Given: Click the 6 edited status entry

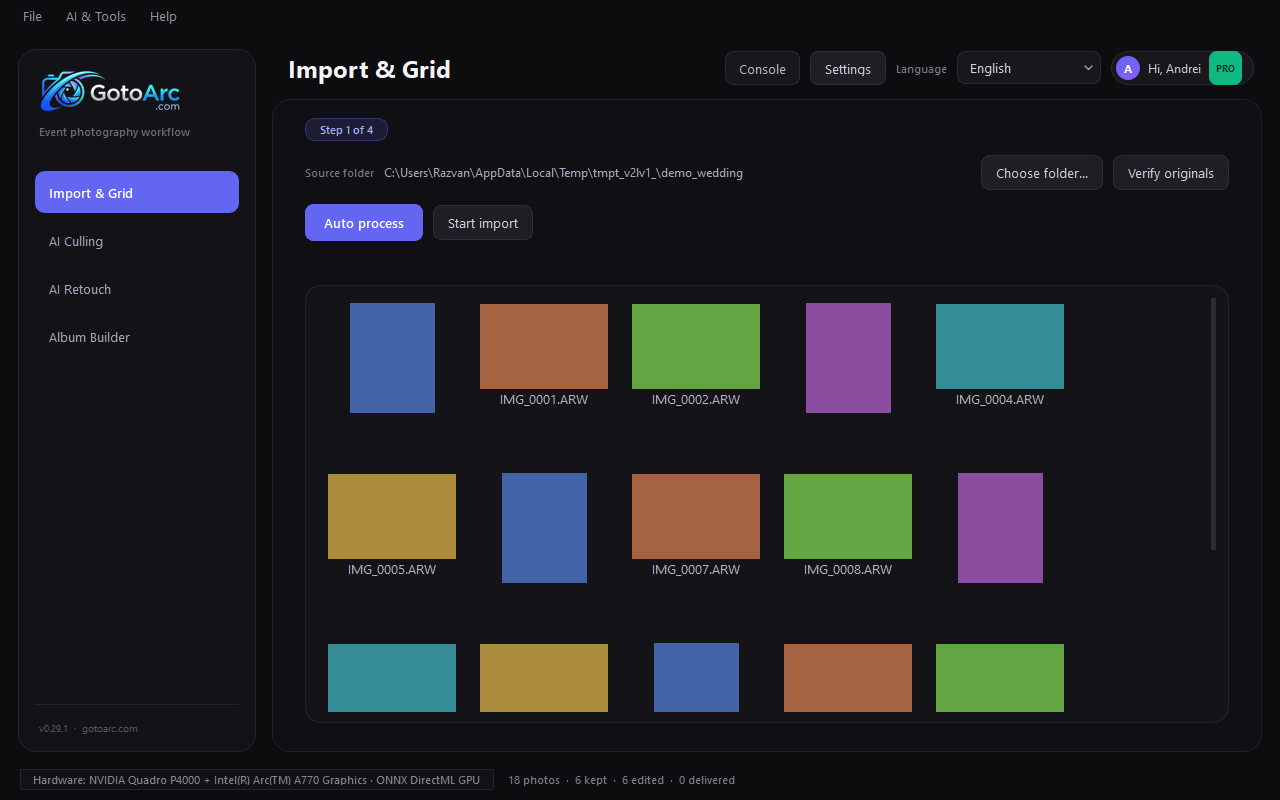Looking at the screenshot, I should click(643, 780).
